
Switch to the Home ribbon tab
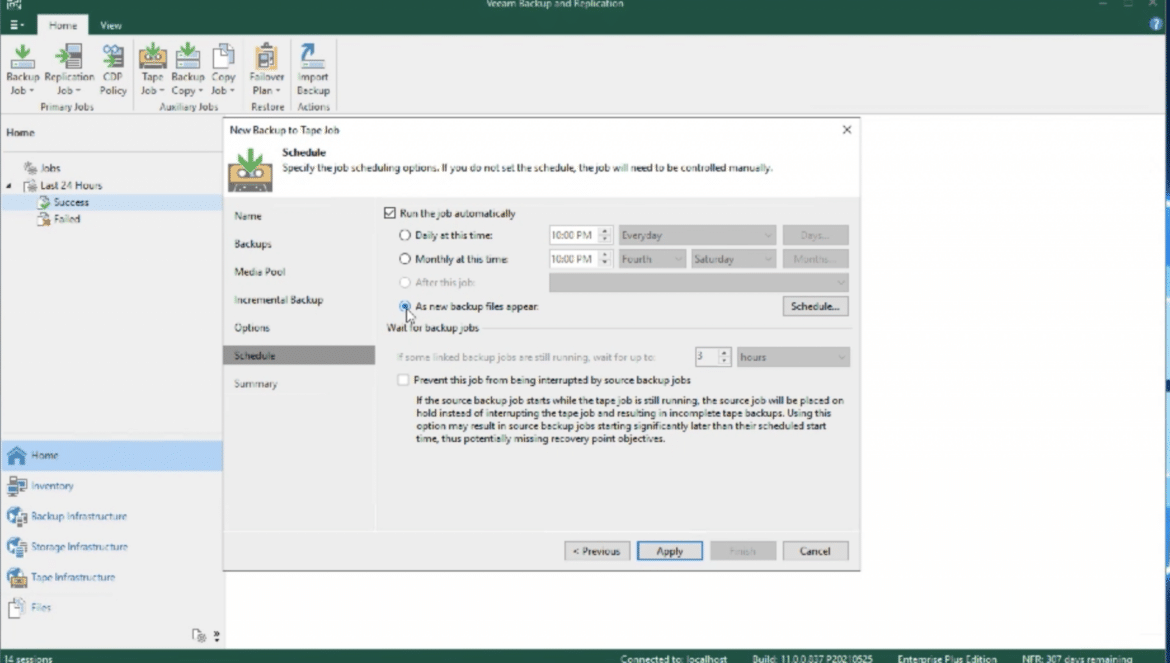63,25
